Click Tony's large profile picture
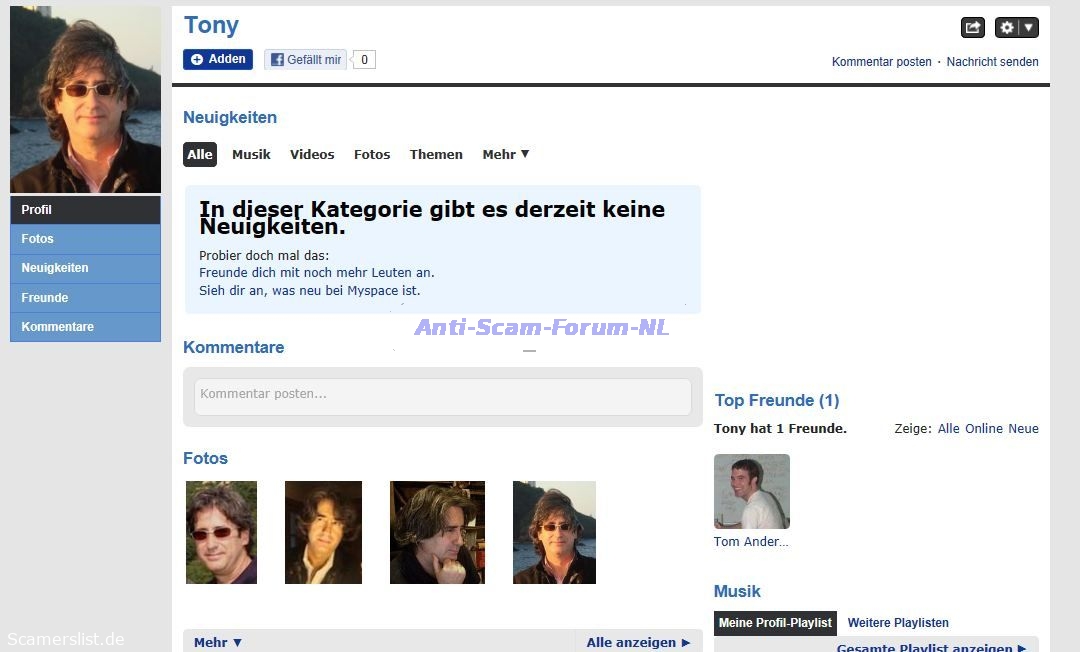The width and height of the screenshot is (1080, 652). pyautogui.click(x=85, y=99)
